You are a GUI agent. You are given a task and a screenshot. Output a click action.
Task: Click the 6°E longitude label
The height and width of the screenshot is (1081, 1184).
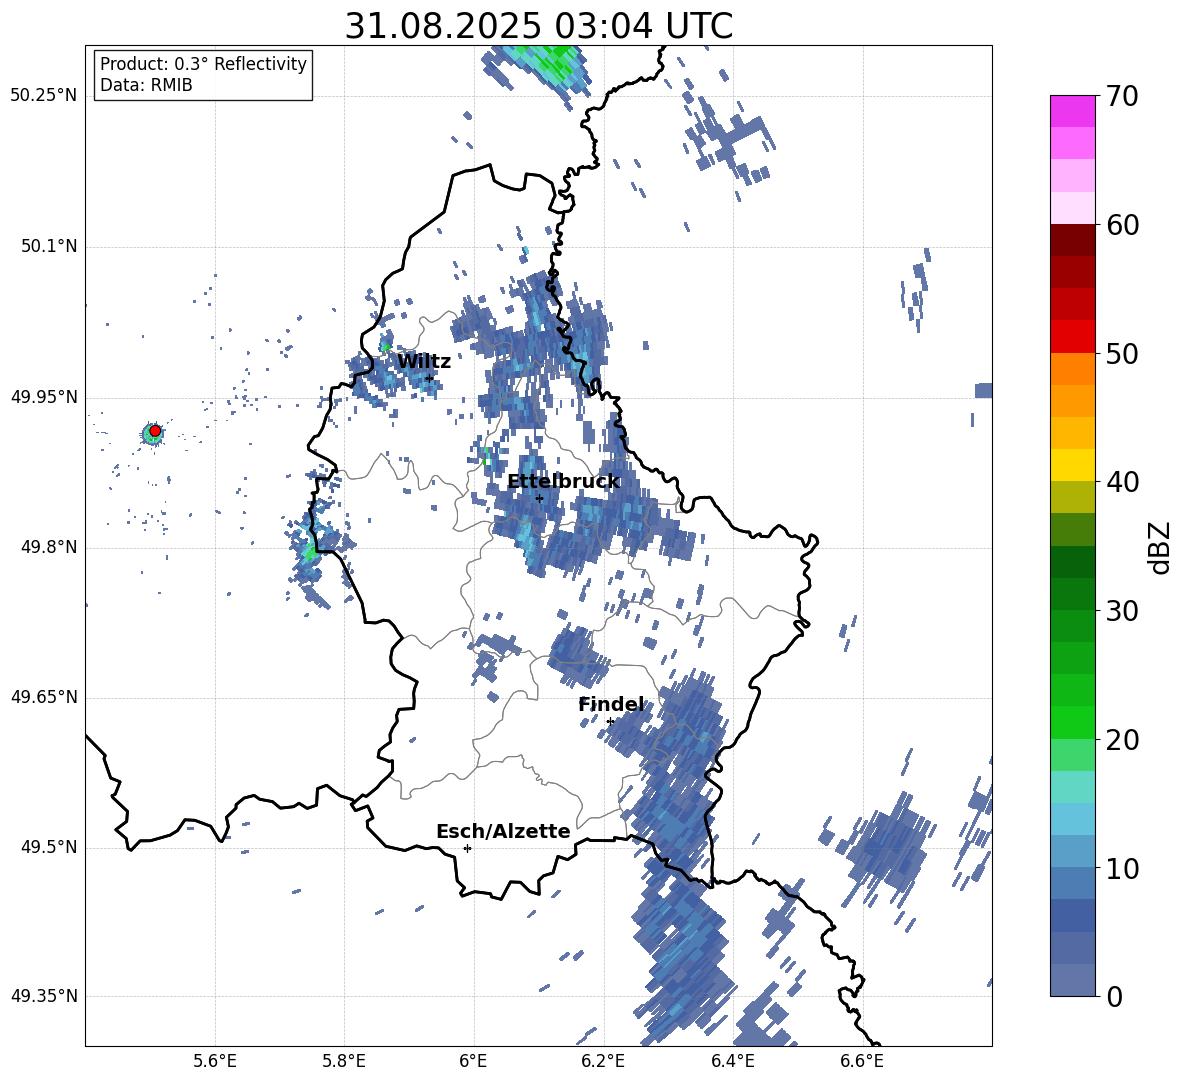473,1062
